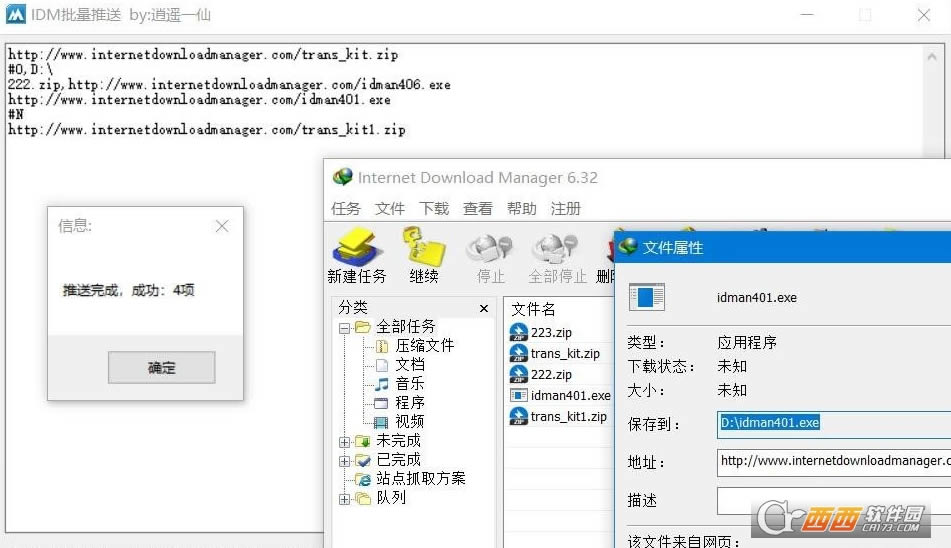Click the idman401.exe URL line in IDM批量推送
951x548 pixels.
[x=199, y=99]
